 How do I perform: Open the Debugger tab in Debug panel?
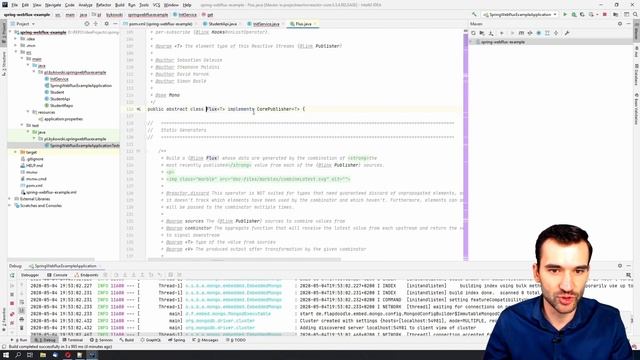(x=29, y=276)
